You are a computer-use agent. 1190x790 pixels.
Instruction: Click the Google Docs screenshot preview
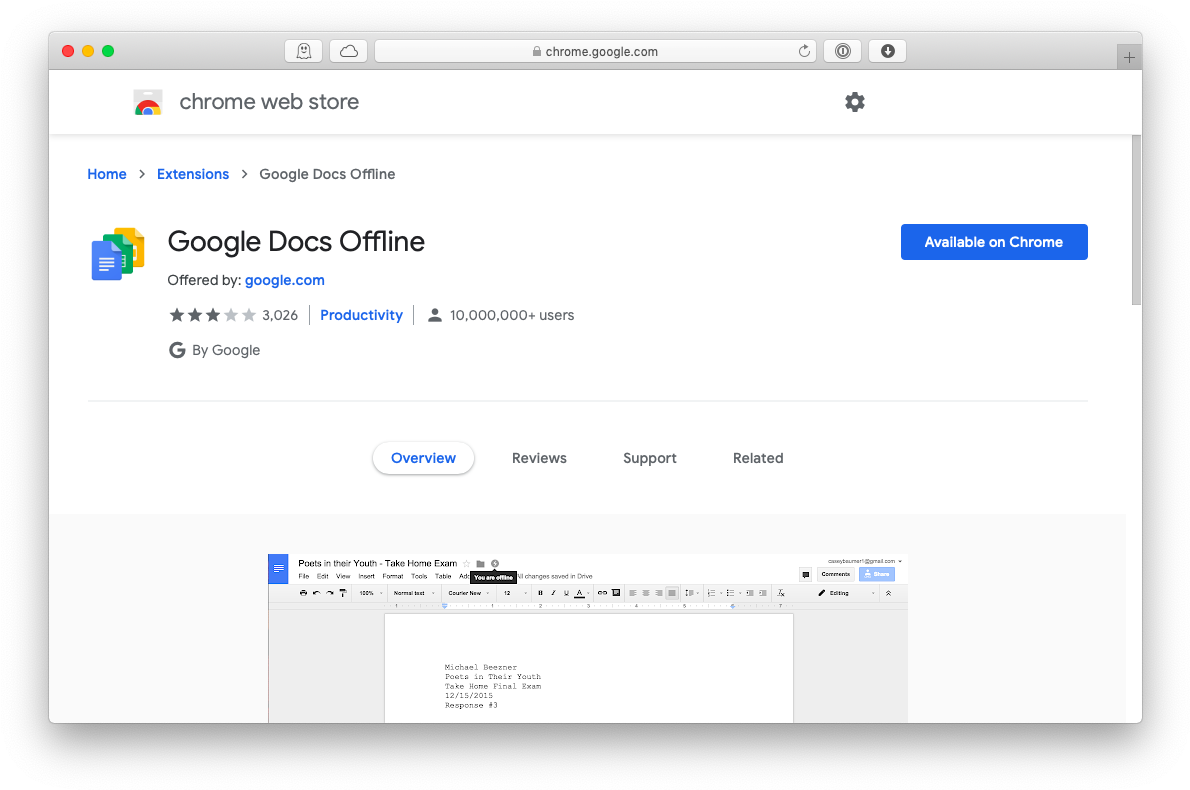(587, 638)
